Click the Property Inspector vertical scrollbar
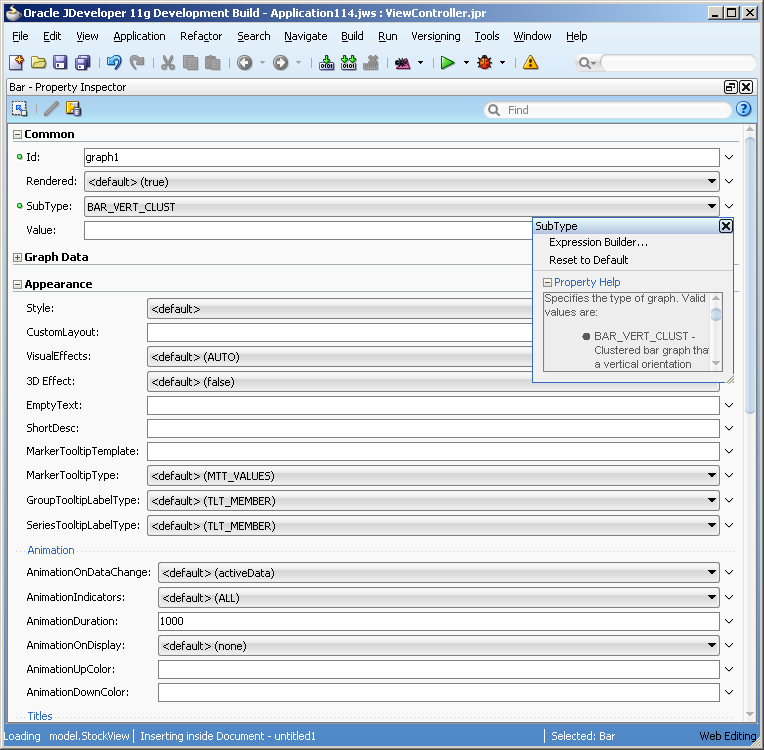The width and height of the screenshot is (764, 750). click(750, 273)
